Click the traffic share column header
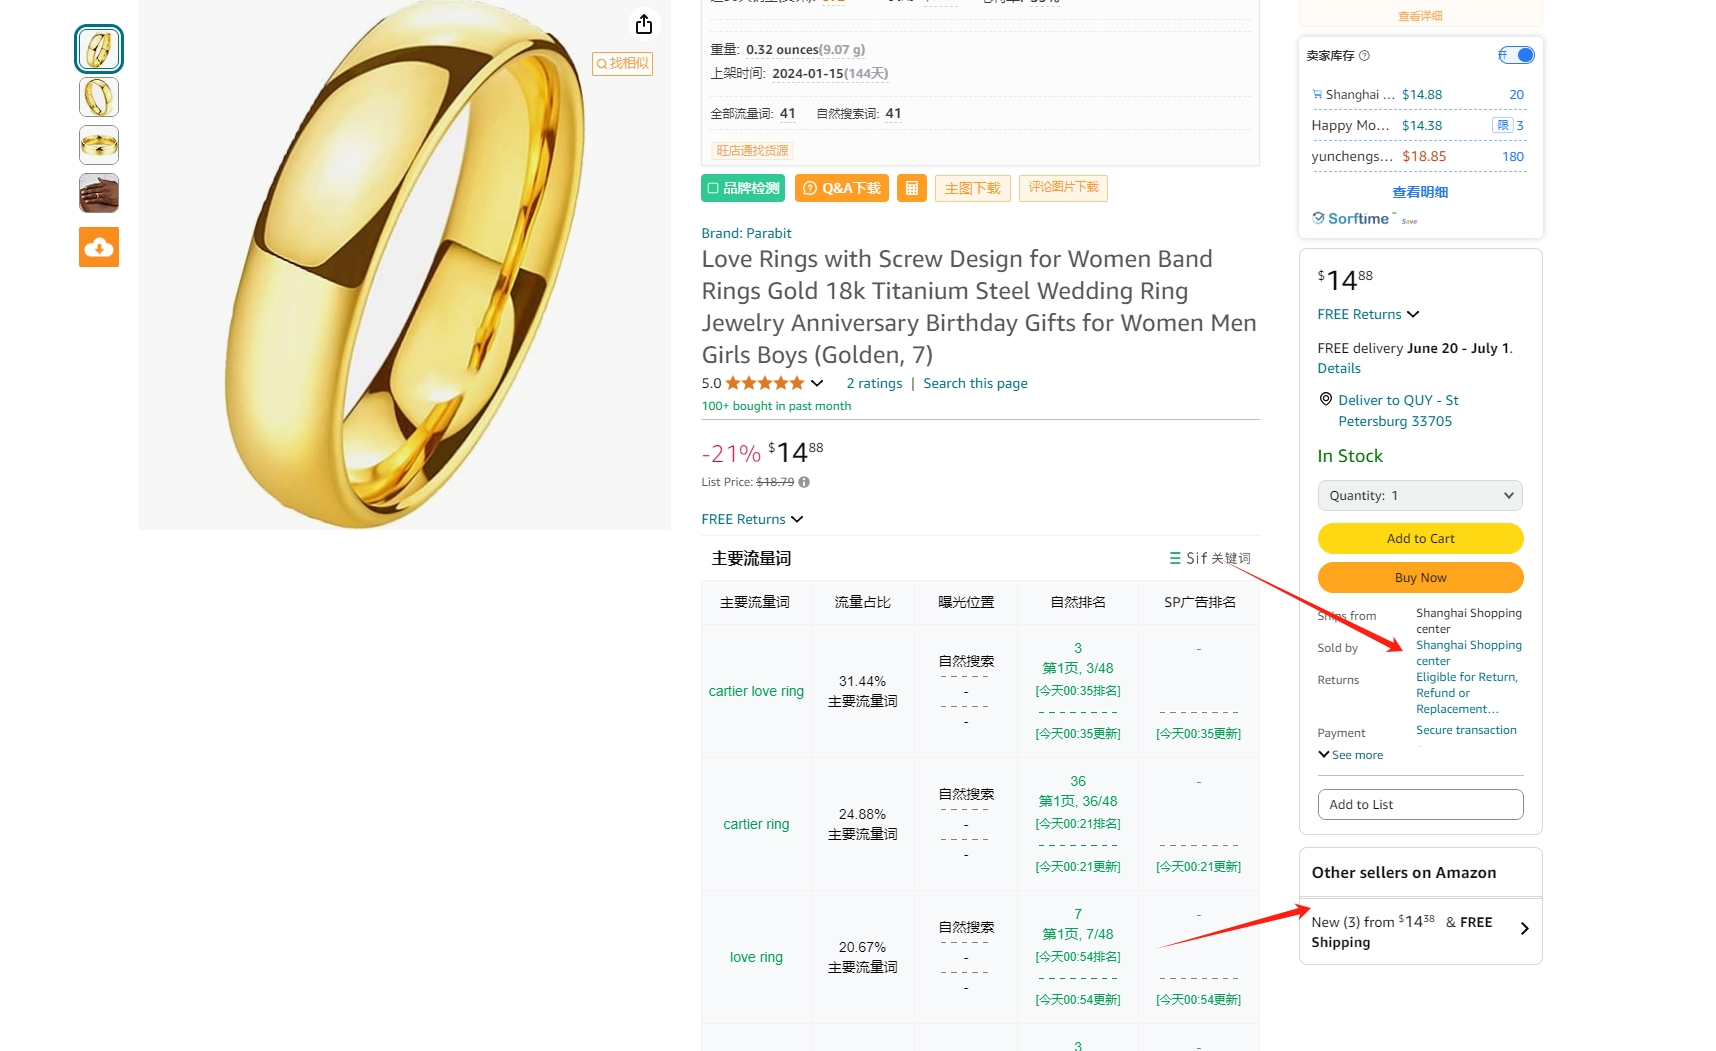Screen dimensions: 1716x1051 click(x=862, y=602)
